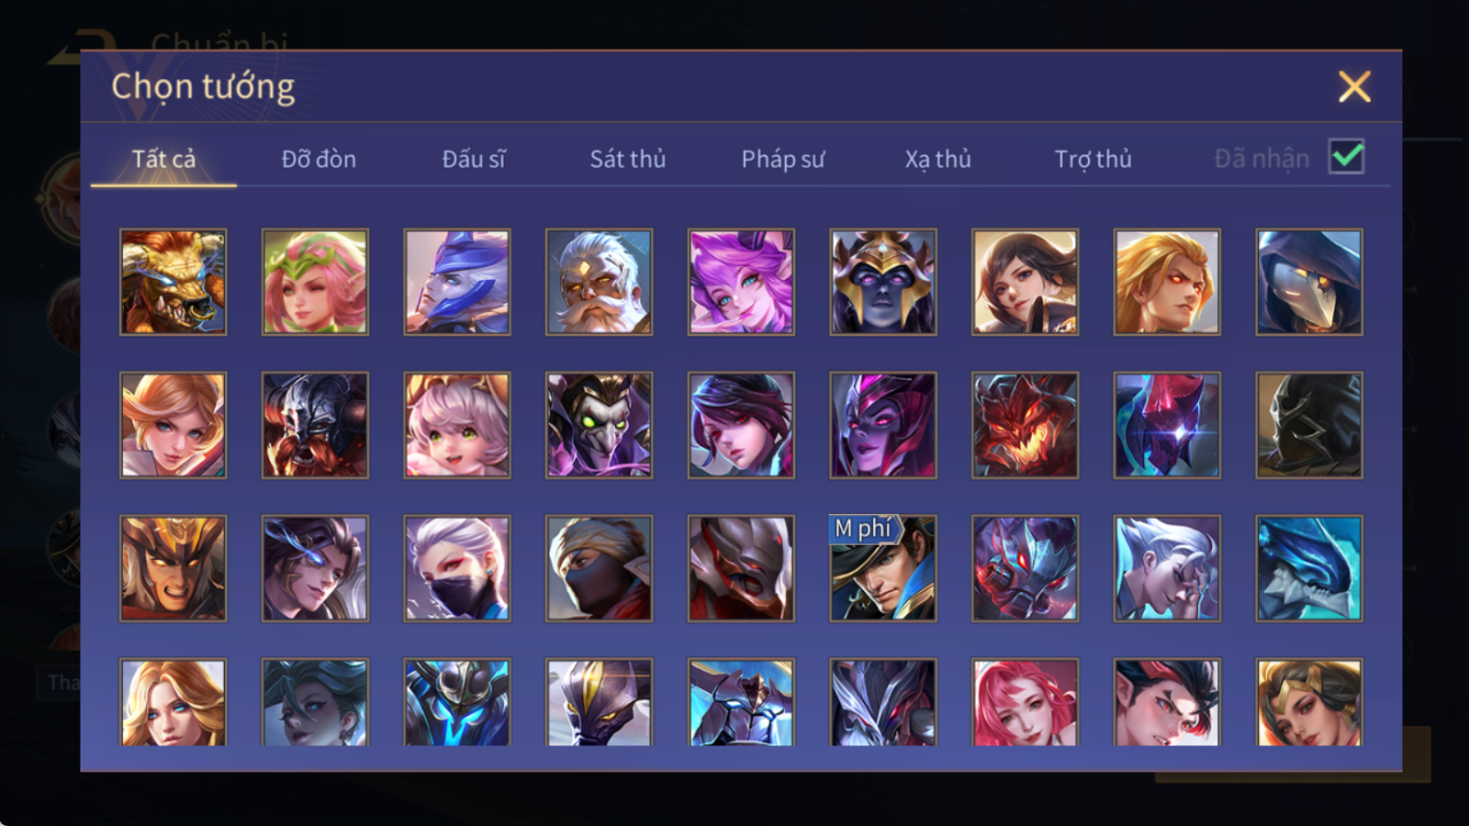Select the orange bull-beast hero portrait
The image size is (1469, 826).
pyautogui.click(x=173, y=282)
